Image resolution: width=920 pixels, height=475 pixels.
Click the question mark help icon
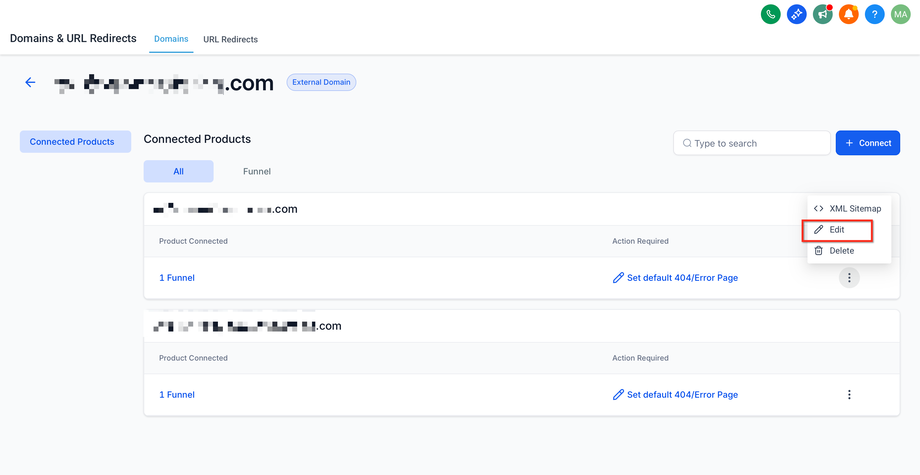874,14
